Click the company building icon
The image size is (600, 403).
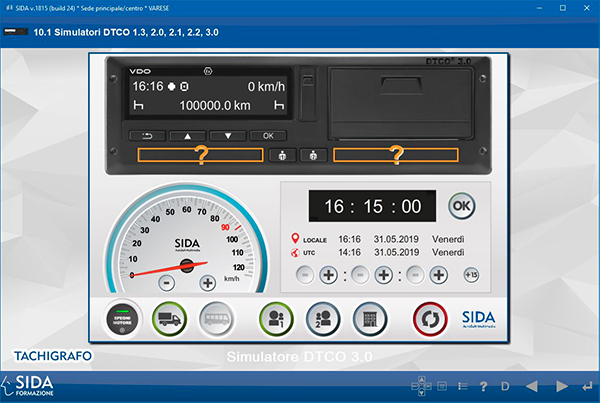[370, 318]
